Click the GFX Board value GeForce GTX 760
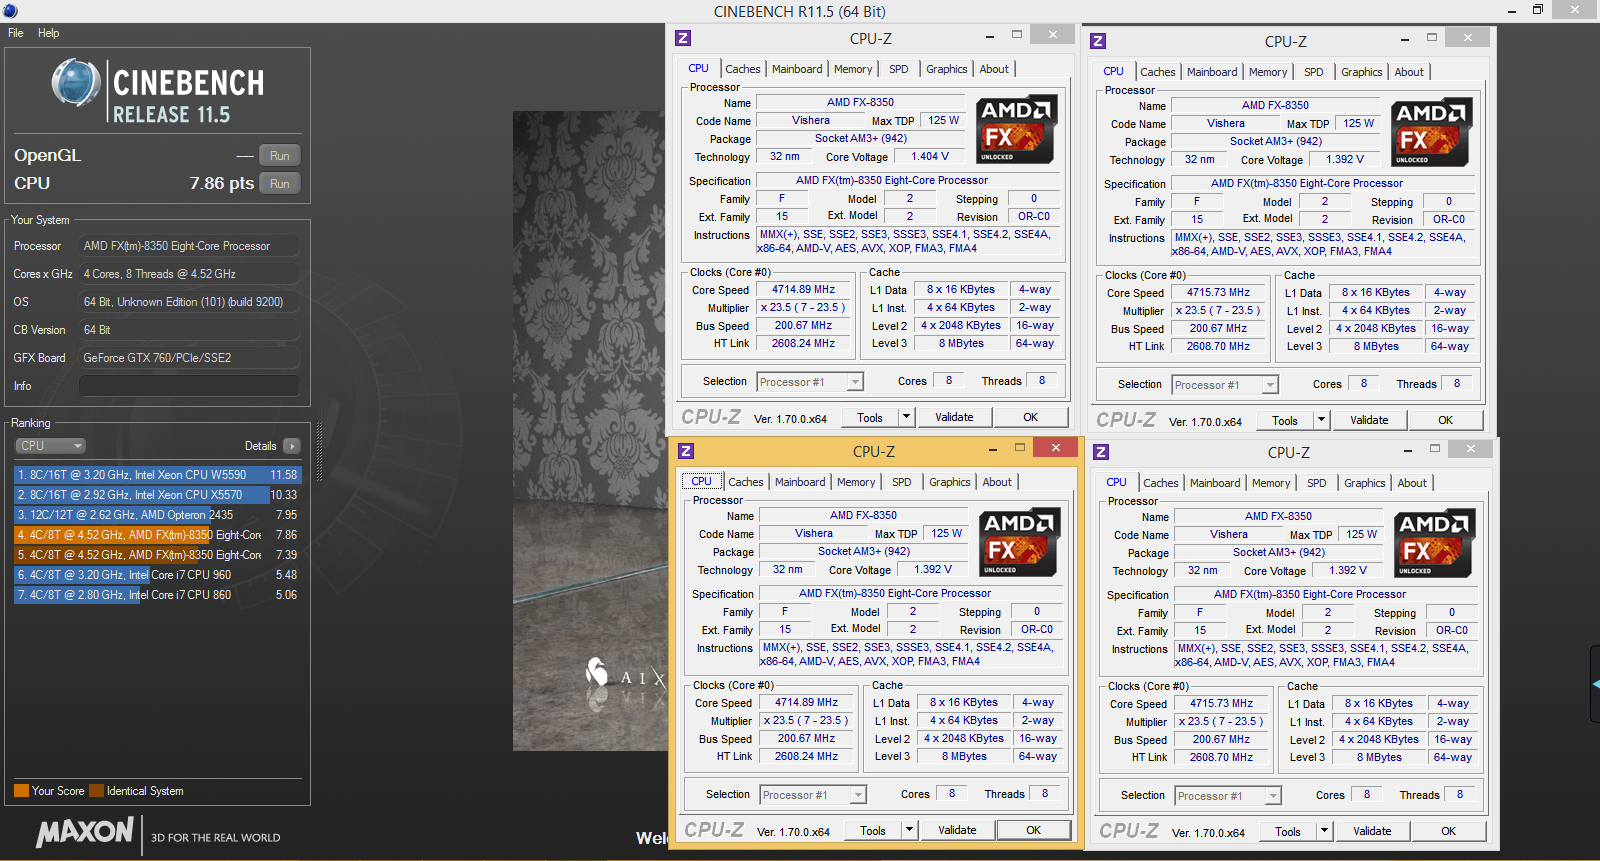 (x=189, y=358)
